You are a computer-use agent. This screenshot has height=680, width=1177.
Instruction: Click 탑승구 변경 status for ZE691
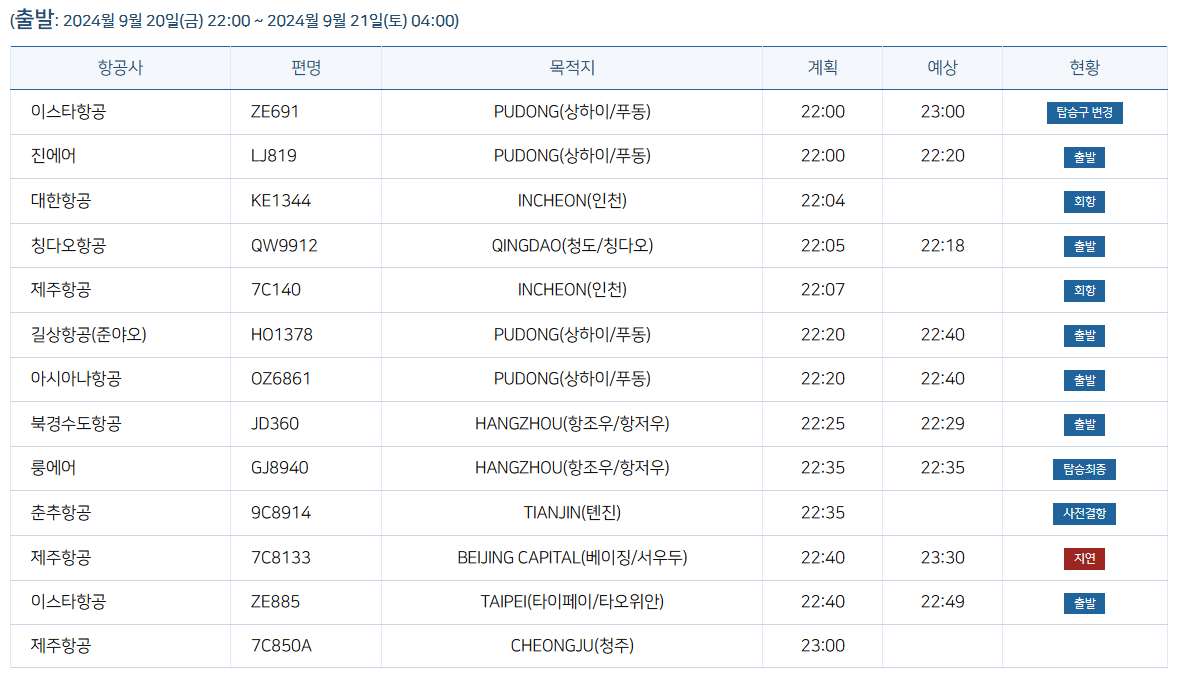pos(1085,113)
